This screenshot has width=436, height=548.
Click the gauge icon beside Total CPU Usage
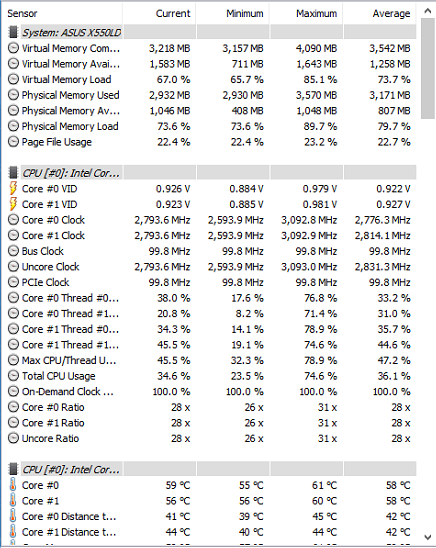[x=13, y=376]
